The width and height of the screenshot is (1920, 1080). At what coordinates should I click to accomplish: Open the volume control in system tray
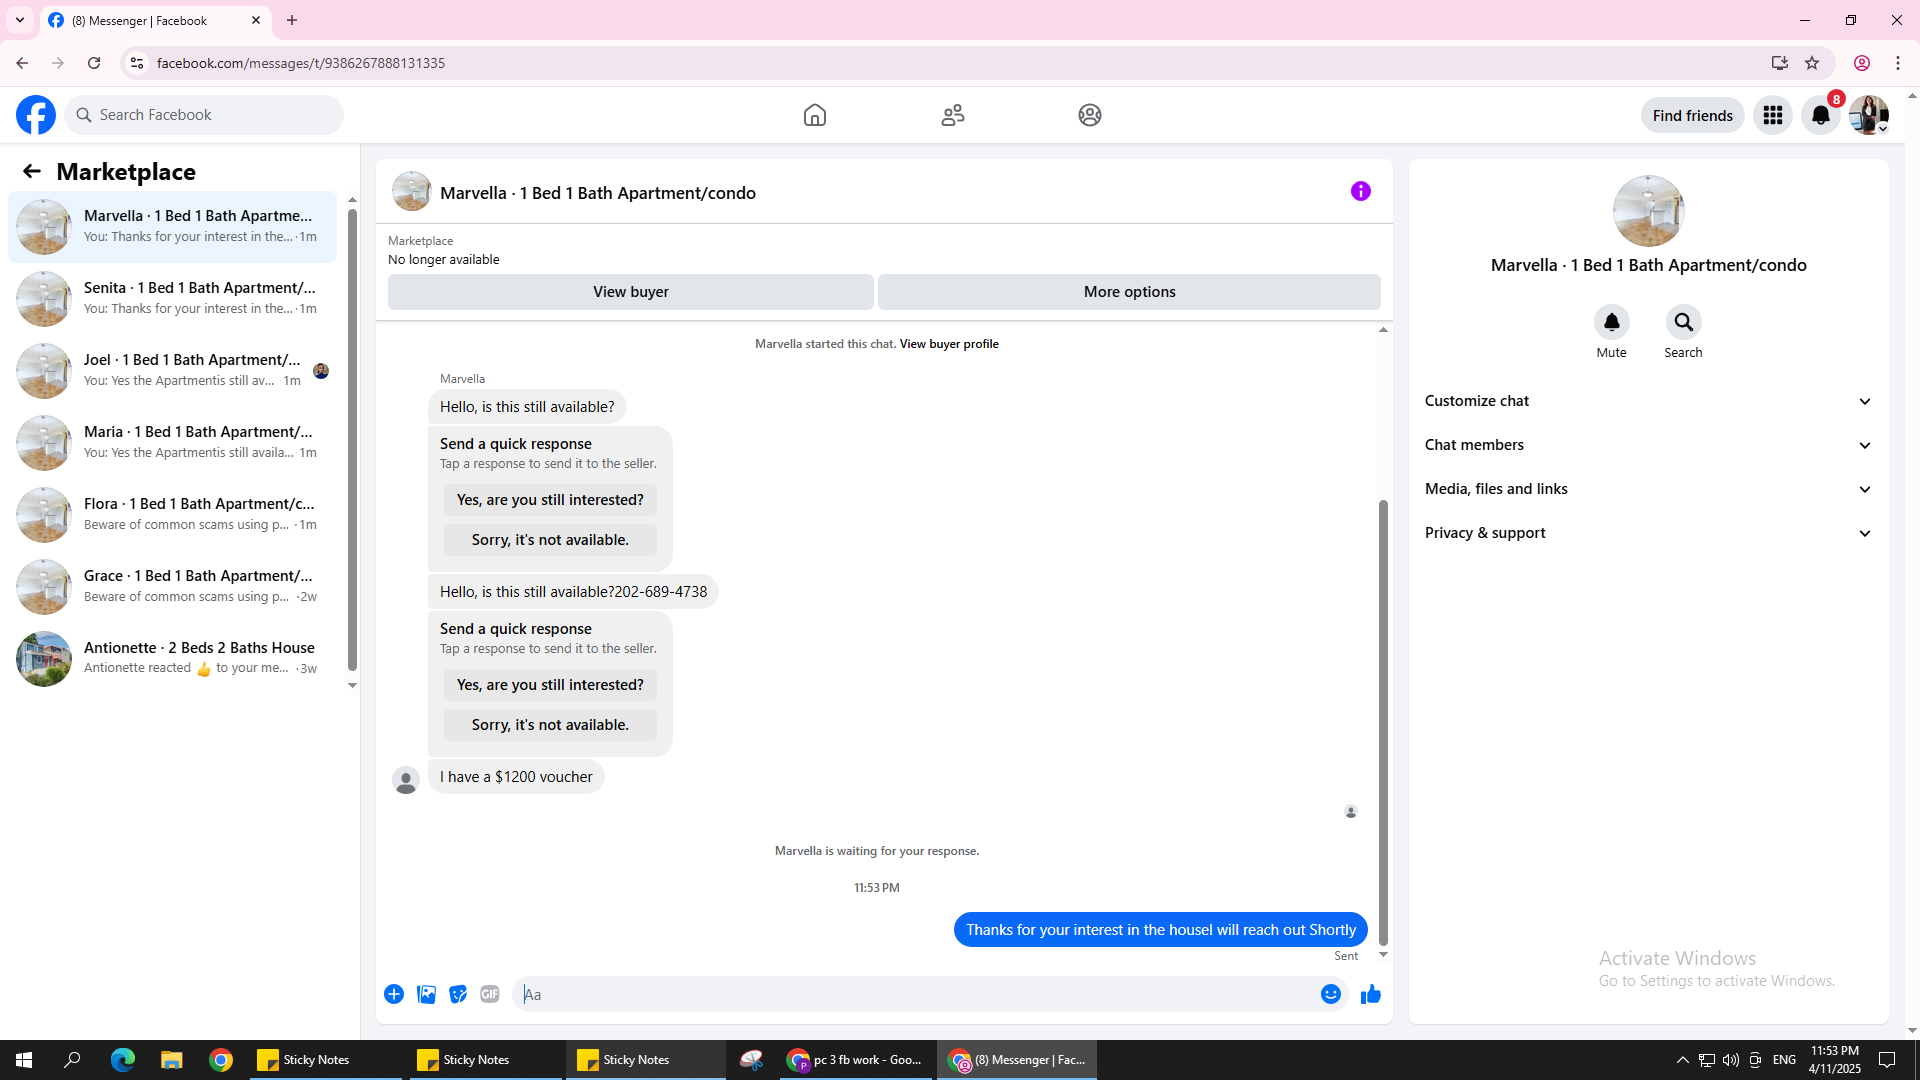(1731, 1060)
